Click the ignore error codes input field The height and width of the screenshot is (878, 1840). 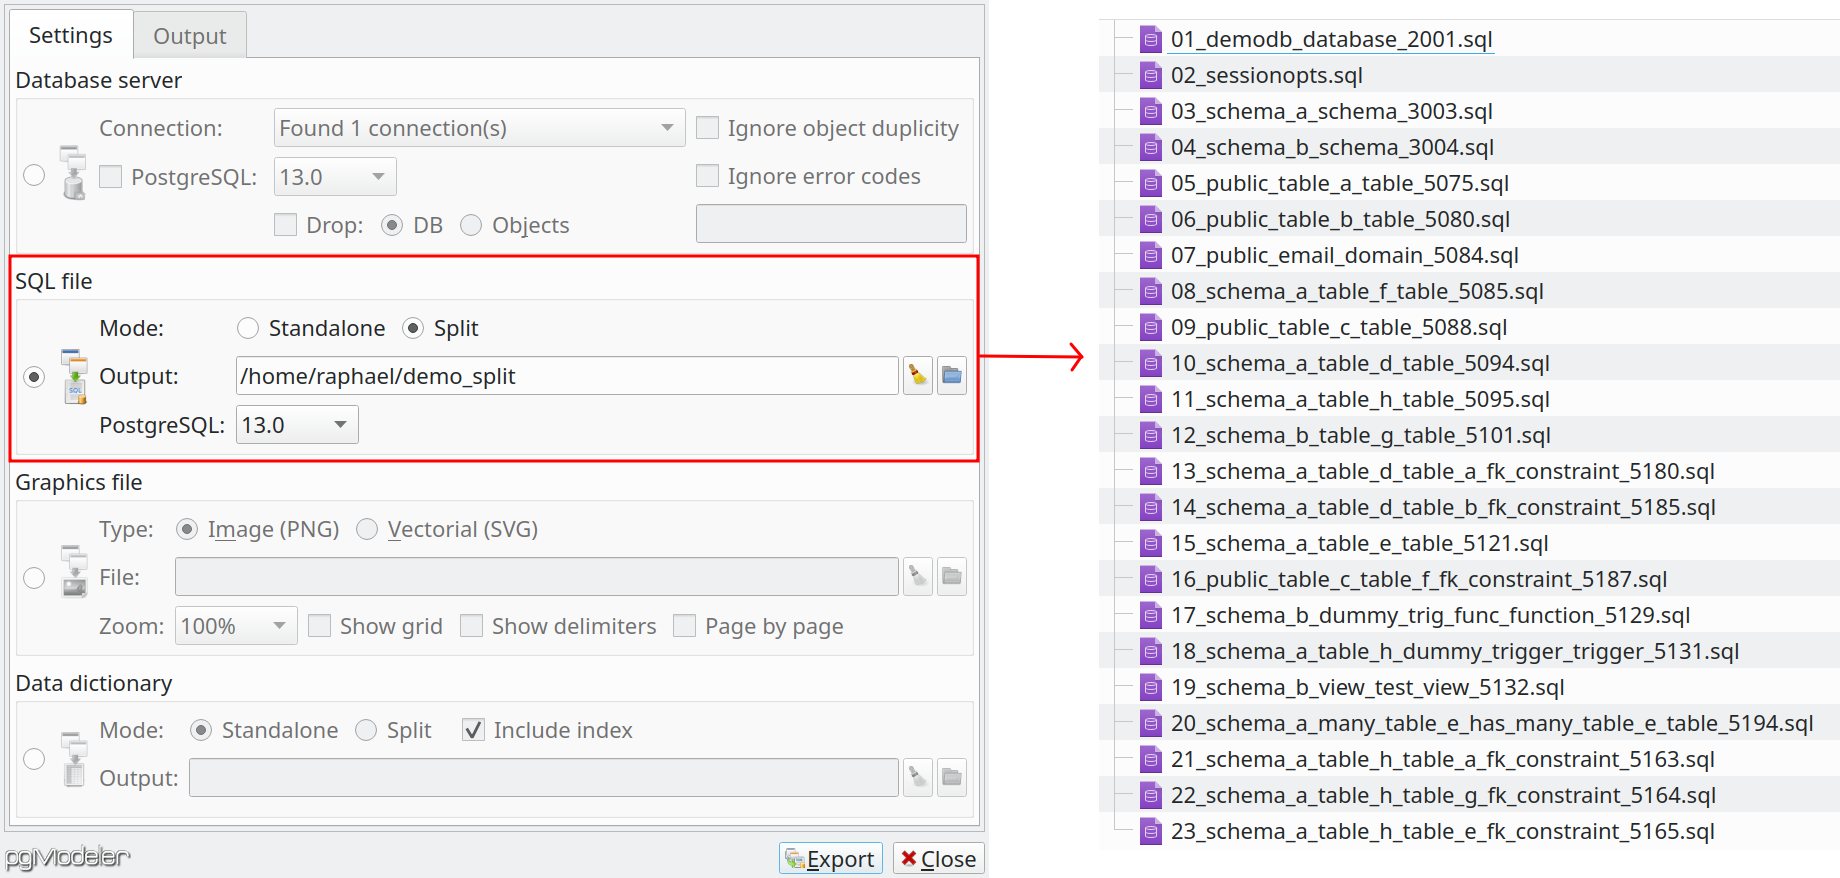pyautogui.click(x=831, y=224)
